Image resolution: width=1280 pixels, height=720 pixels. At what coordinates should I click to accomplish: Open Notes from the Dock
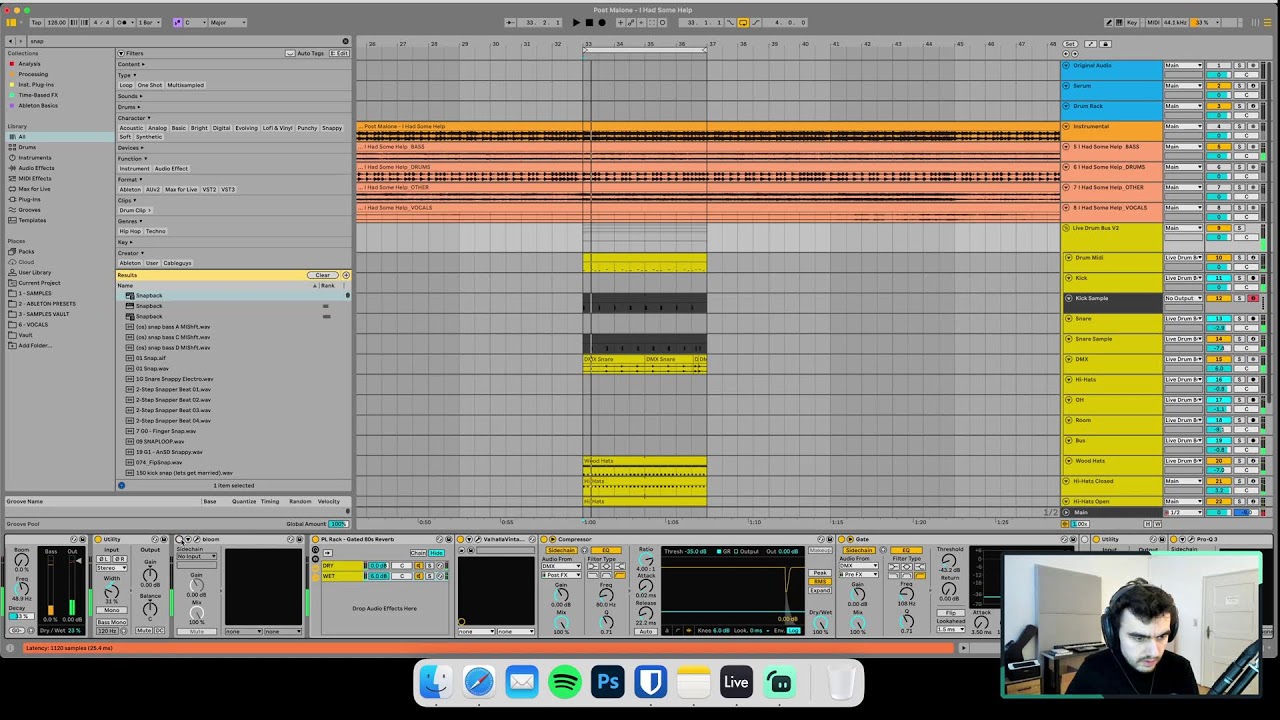694,683
